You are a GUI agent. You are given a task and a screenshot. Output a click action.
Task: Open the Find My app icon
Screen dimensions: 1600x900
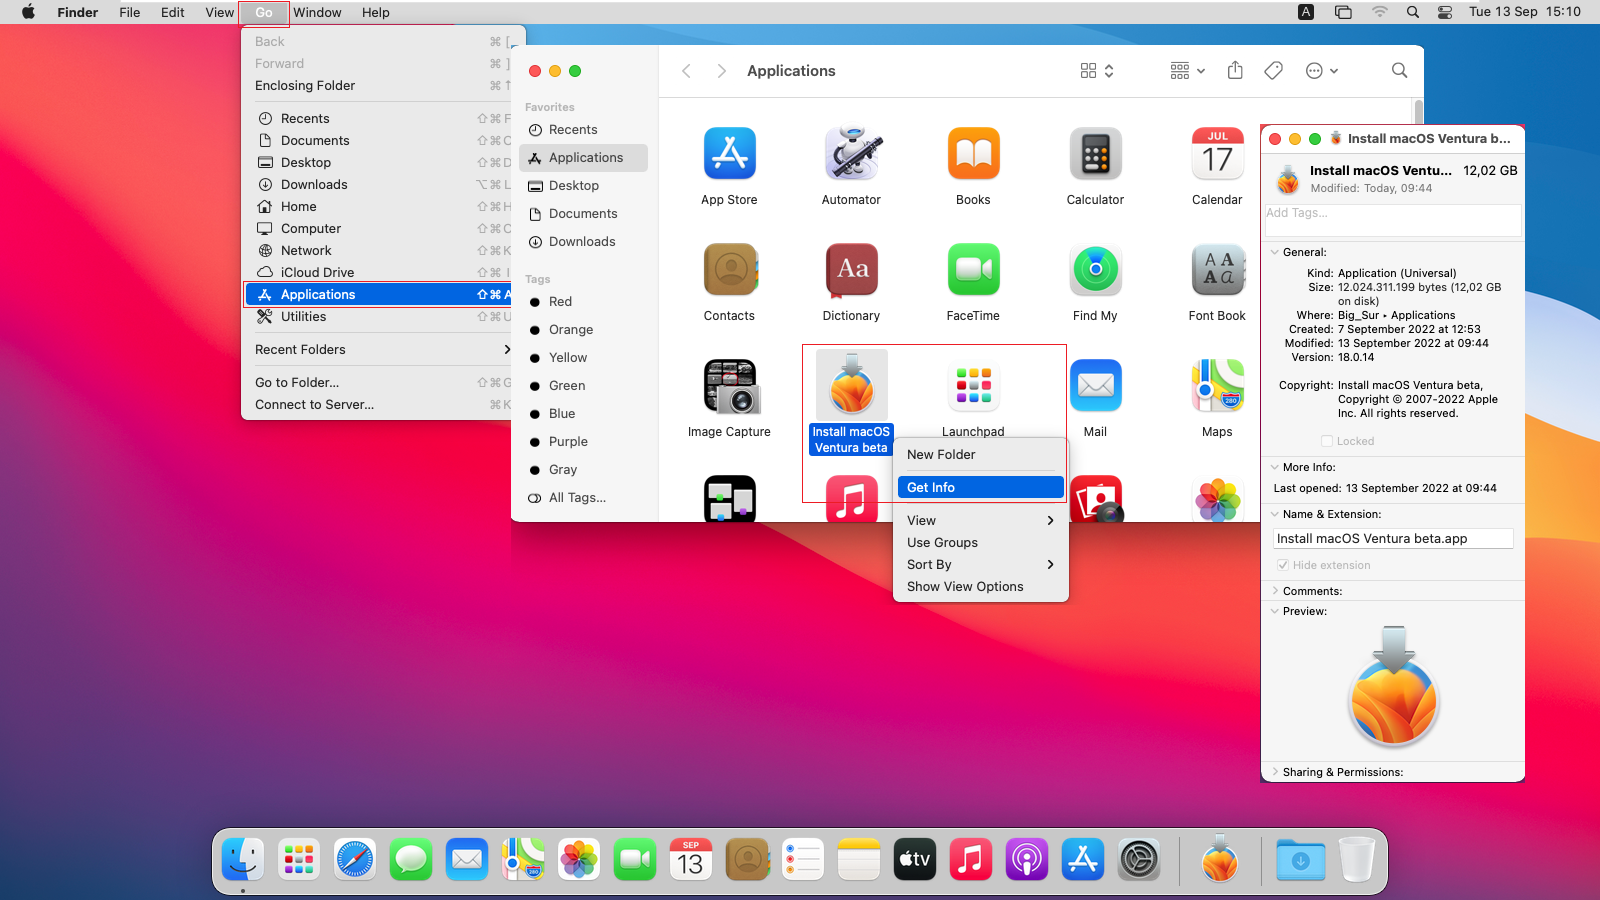[1095, 270]
